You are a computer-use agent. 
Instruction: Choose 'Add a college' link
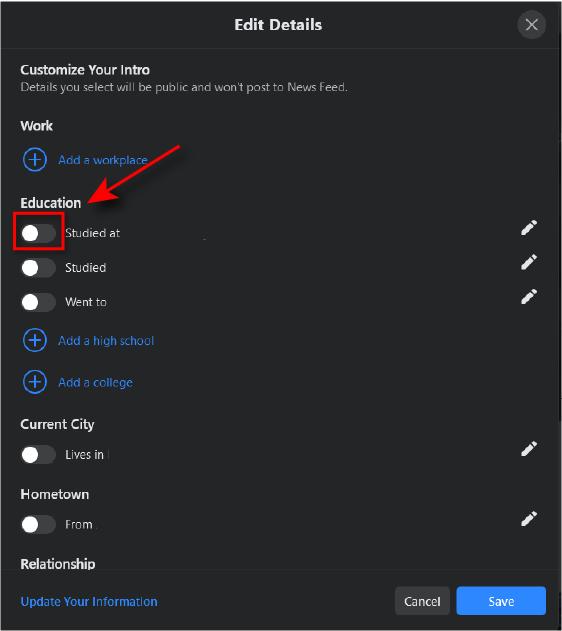[x=95, y=382]
